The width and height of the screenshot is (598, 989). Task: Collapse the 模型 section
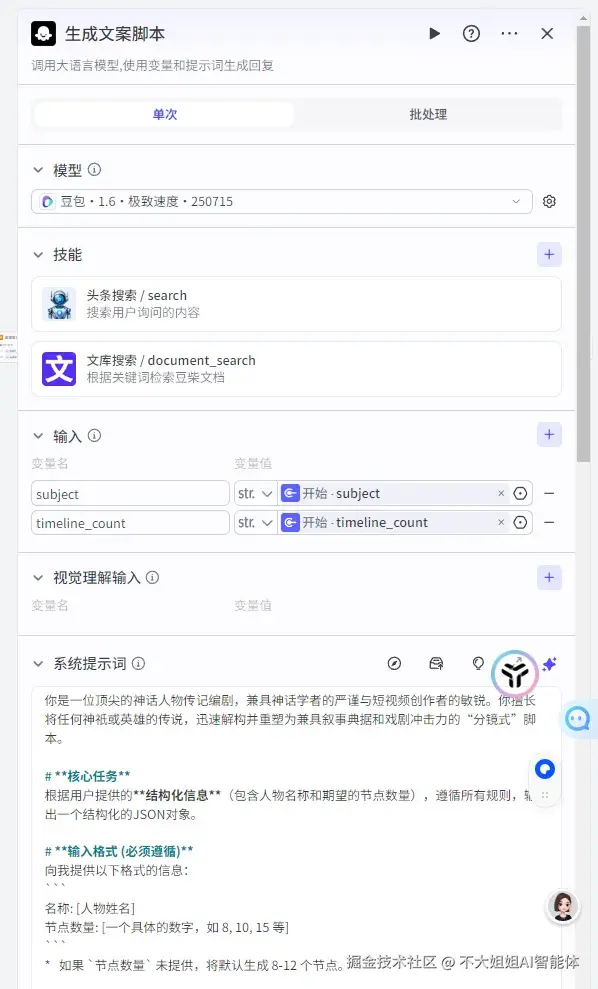pos(38,170)
